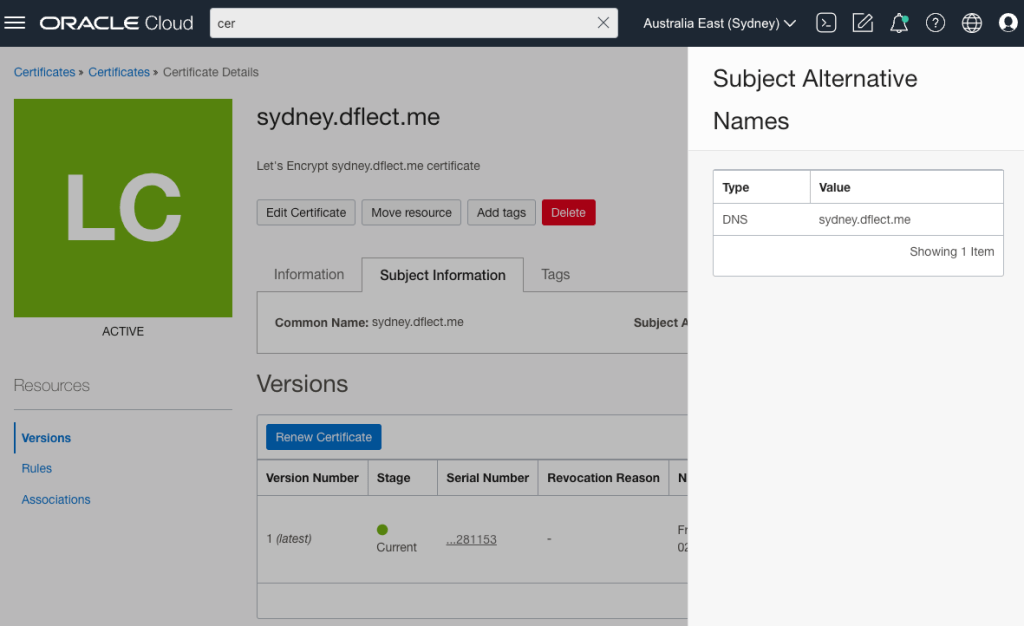Click into the search box containing "cer"
Viewport: 1024px width, 626px height.
tap(400, 23)
